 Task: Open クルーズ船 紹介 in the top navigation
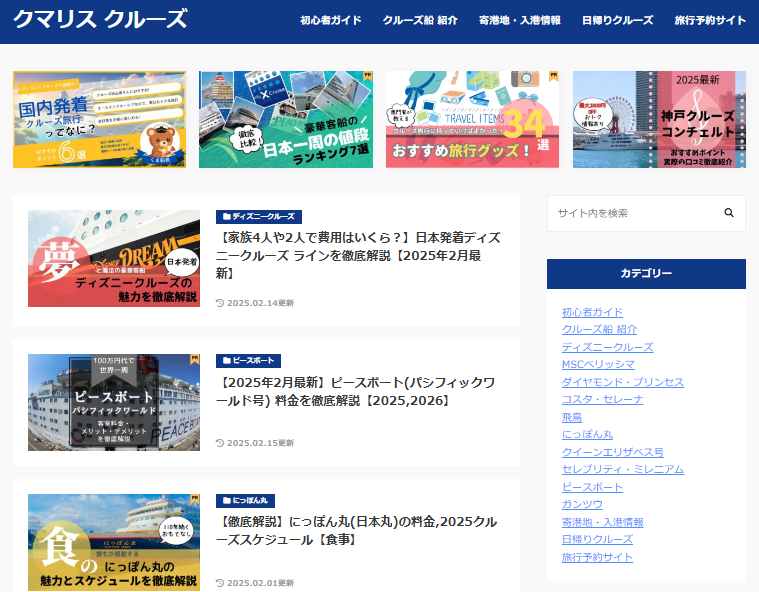point(420,20)
